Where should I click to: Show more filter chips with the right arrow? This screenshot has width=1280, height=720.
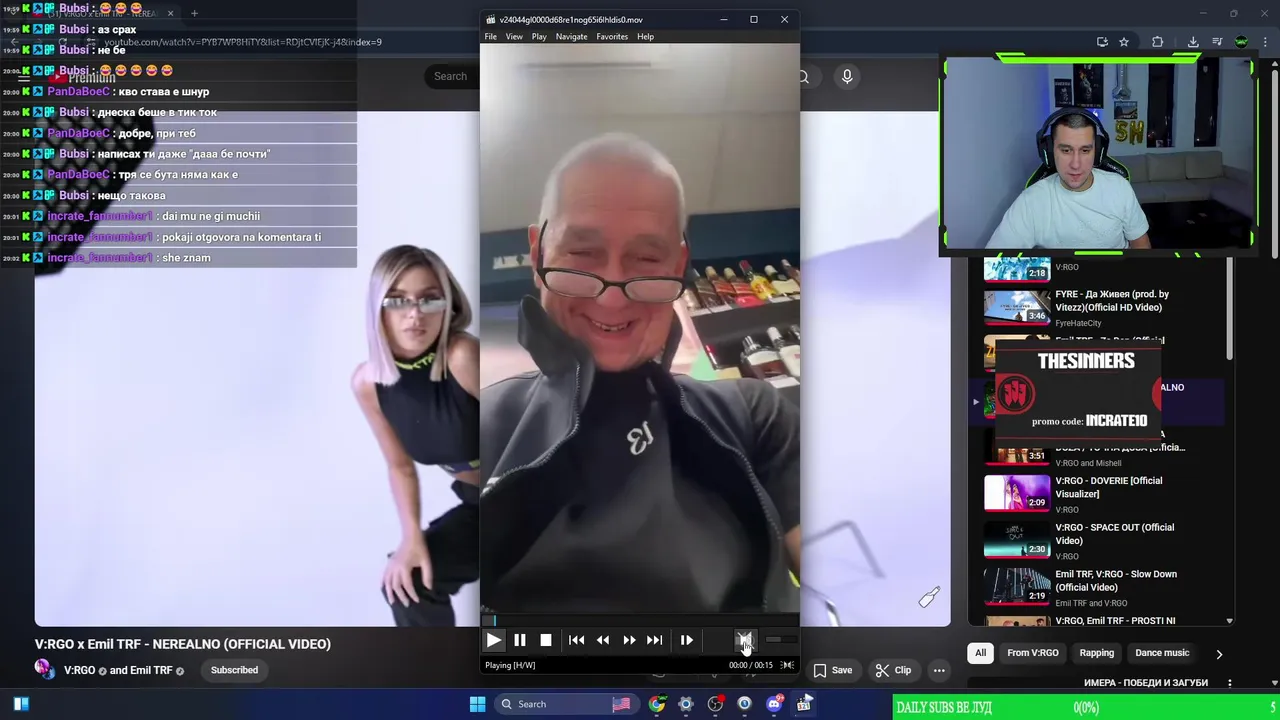tap(1219, 654)
